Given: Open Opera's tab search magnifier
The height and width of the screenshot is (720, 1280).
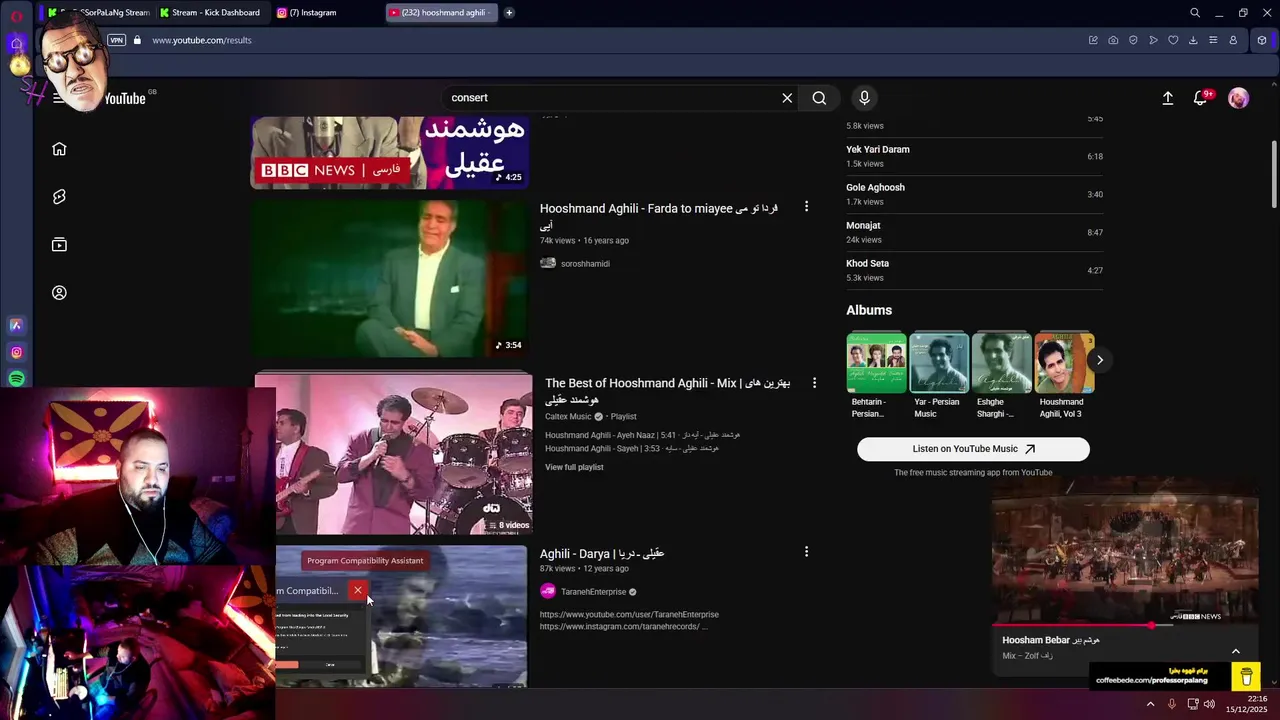Looking at the screenshot, I should 1195,13.
